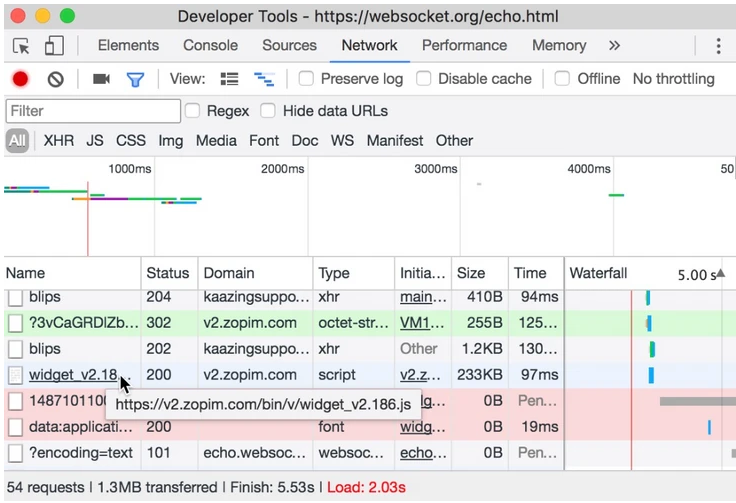Sort by the Name column header
This screenshot has height=503, width=736.
(72, 273)
